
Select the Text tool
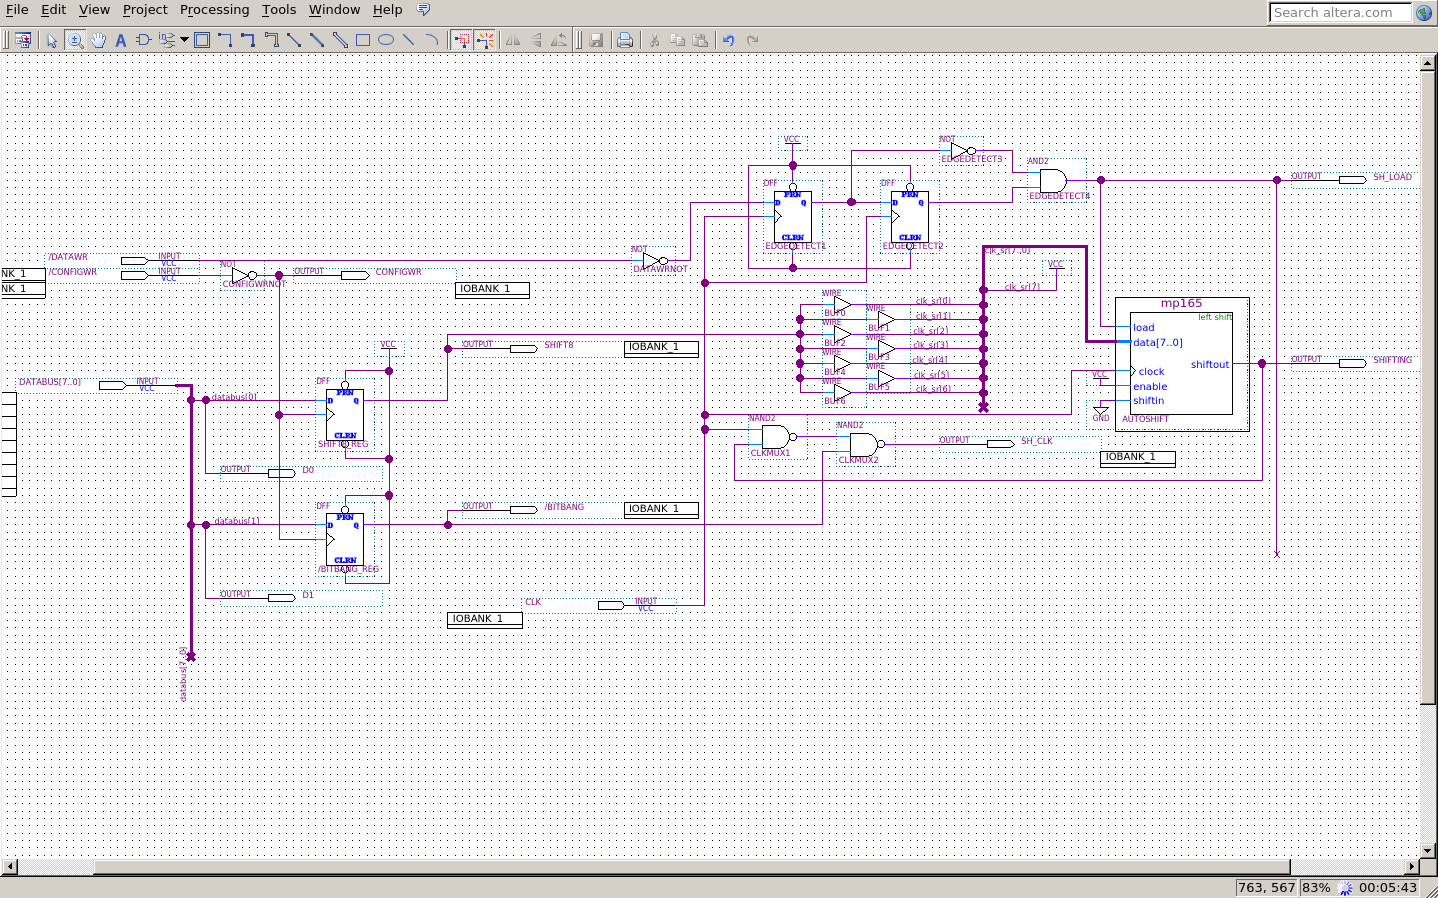pyautogui.click(x=120, y=40)
